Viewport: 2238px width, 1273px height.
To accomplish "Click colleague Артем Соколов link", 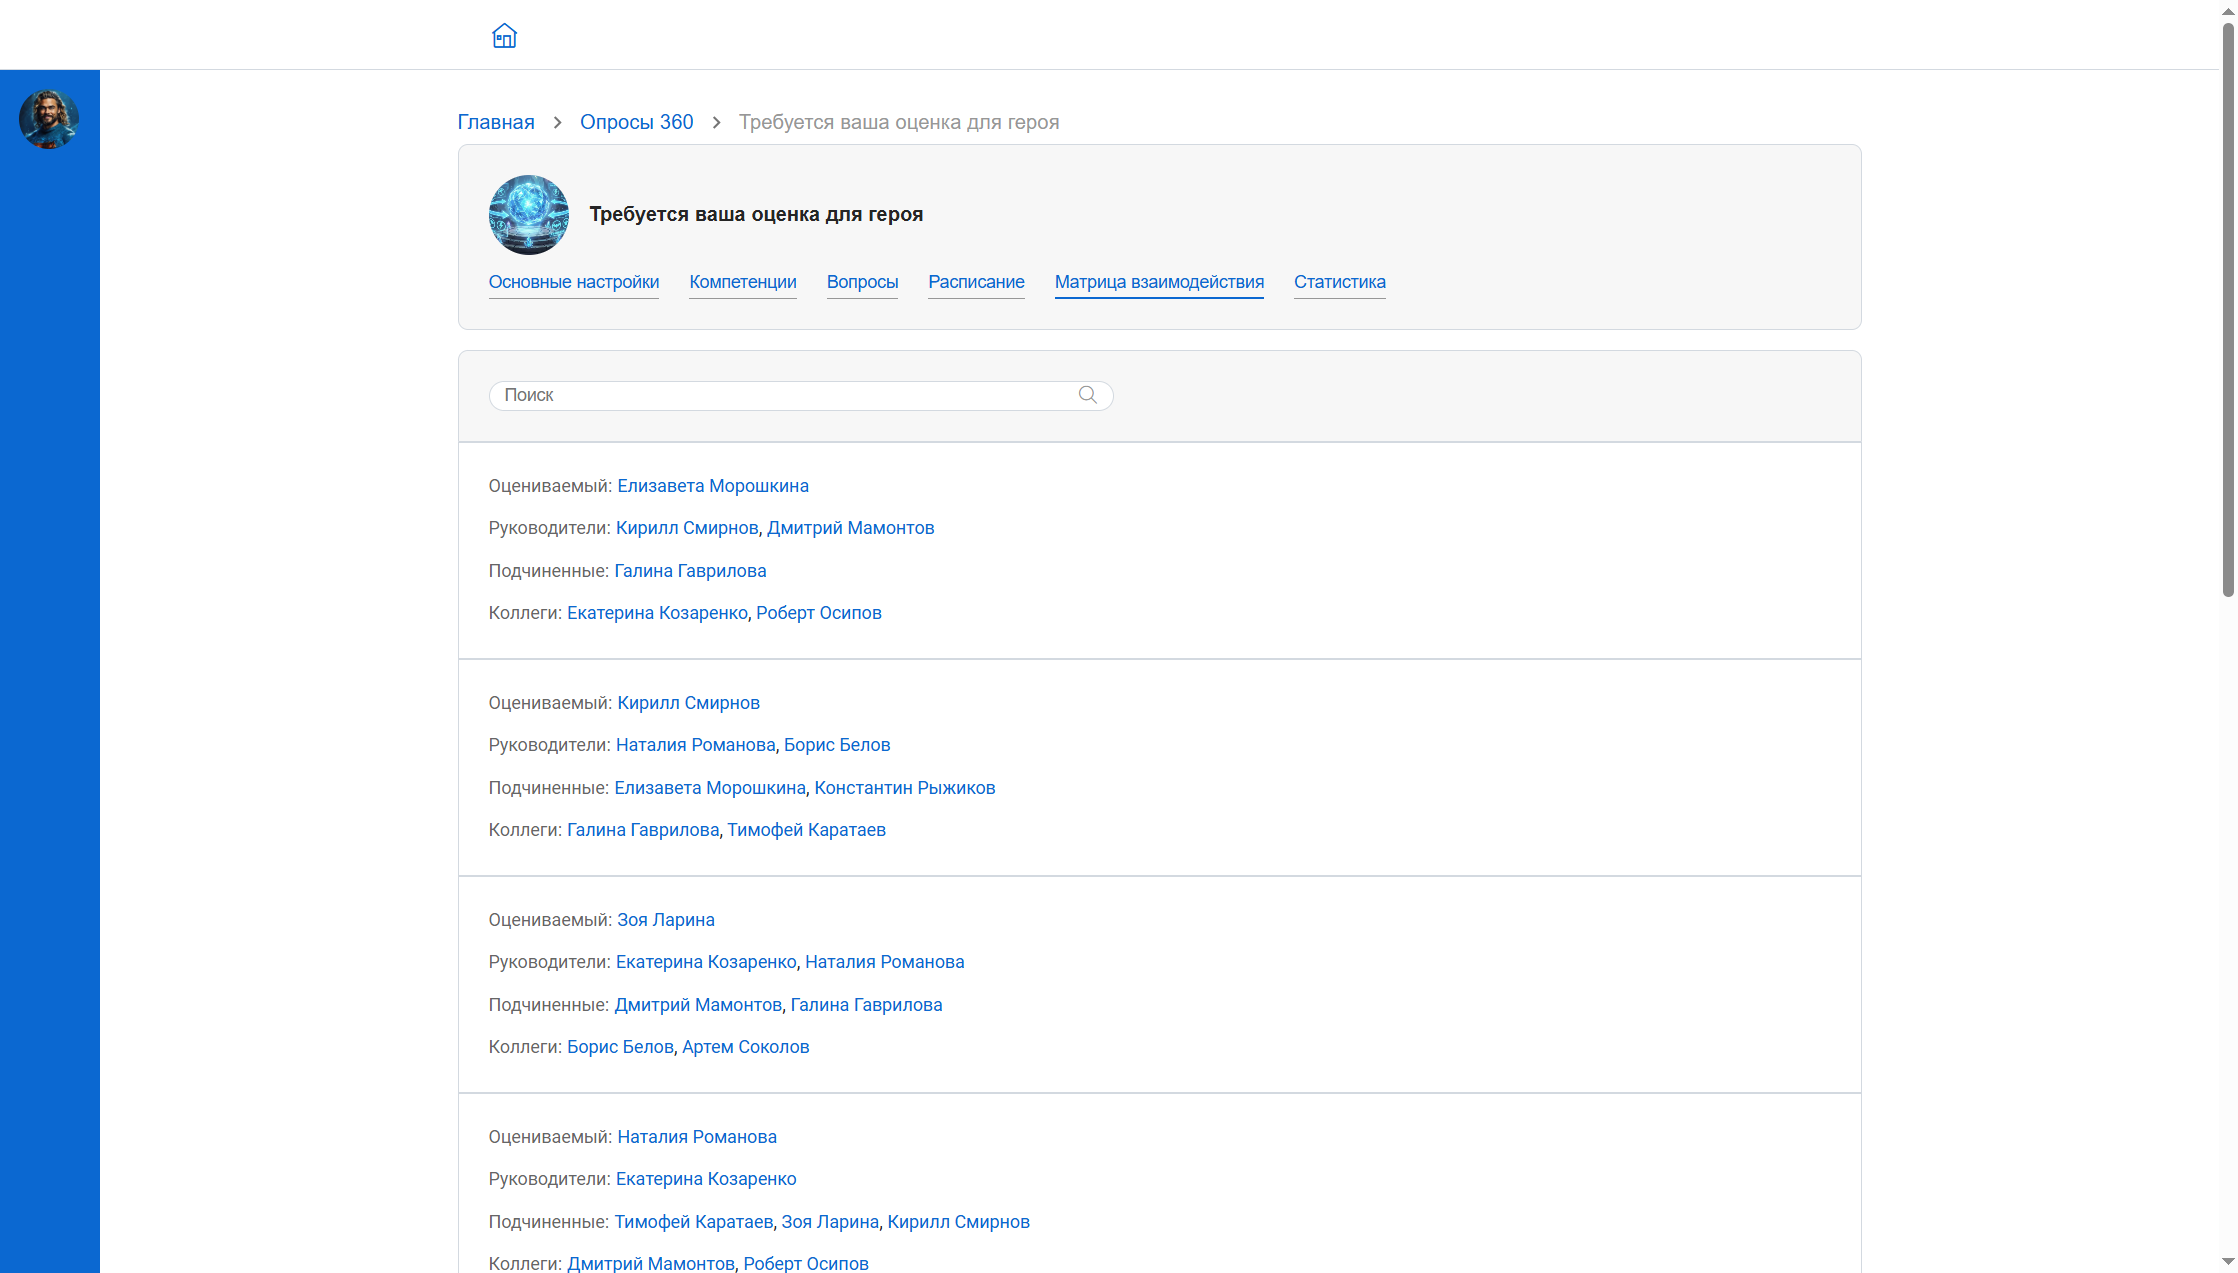I will pos(745,1047).
